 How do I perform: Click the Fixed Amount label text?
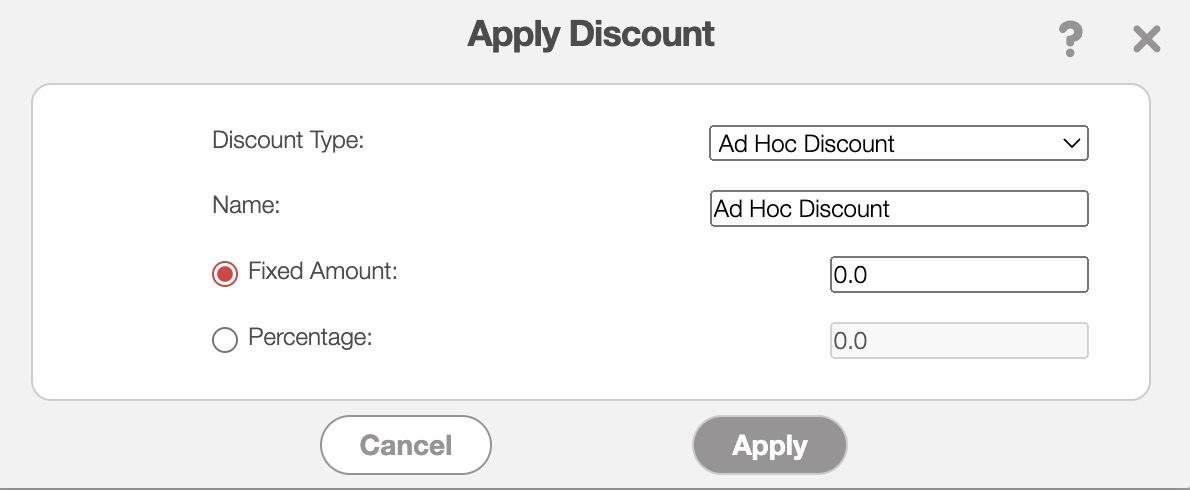(322, 271)
